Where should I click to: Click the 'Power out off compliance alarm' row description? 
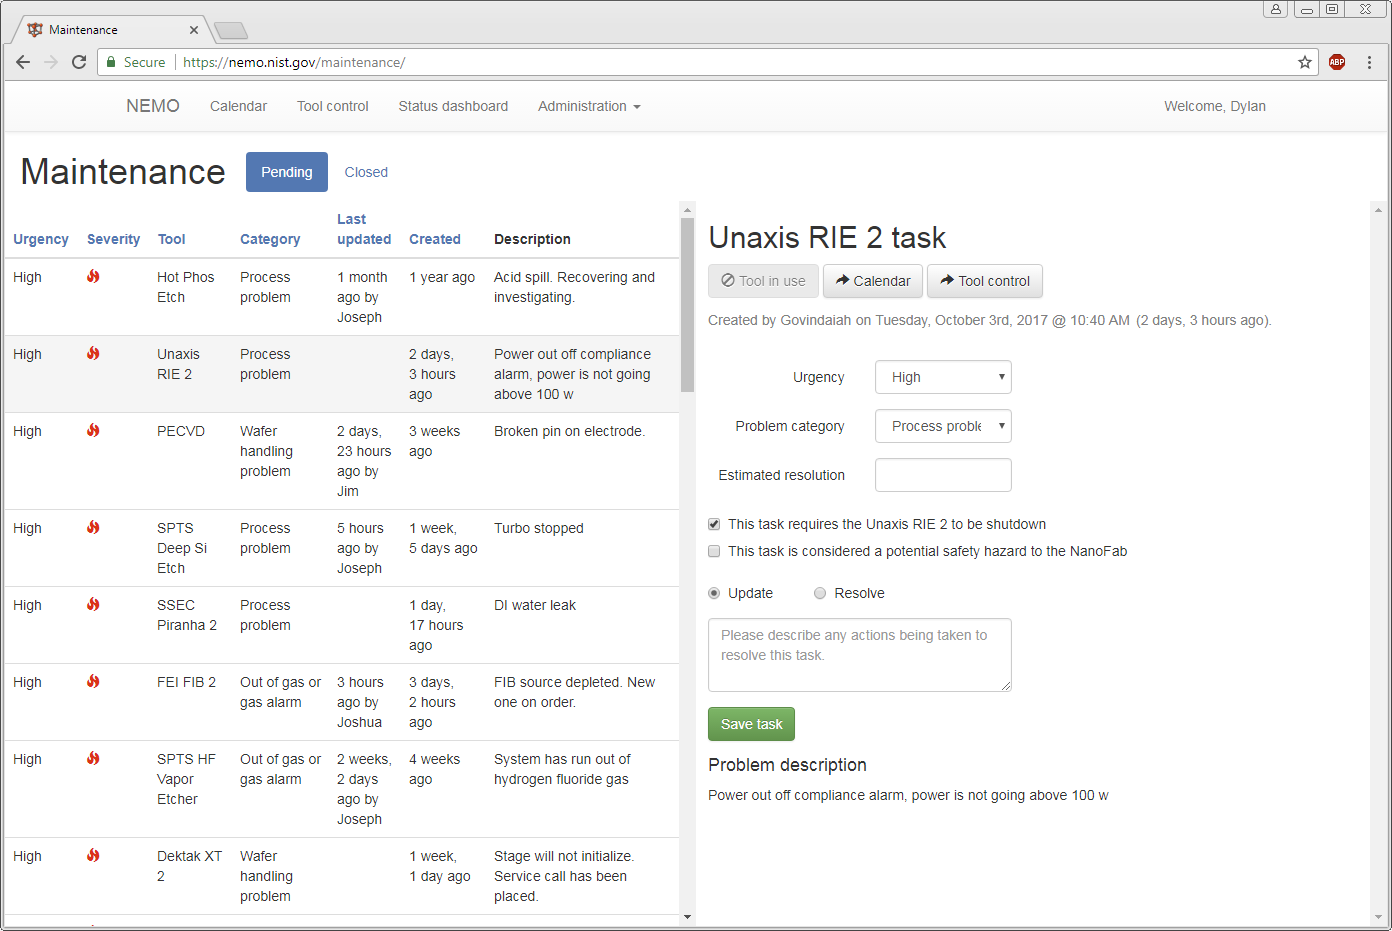pos(572,374)
